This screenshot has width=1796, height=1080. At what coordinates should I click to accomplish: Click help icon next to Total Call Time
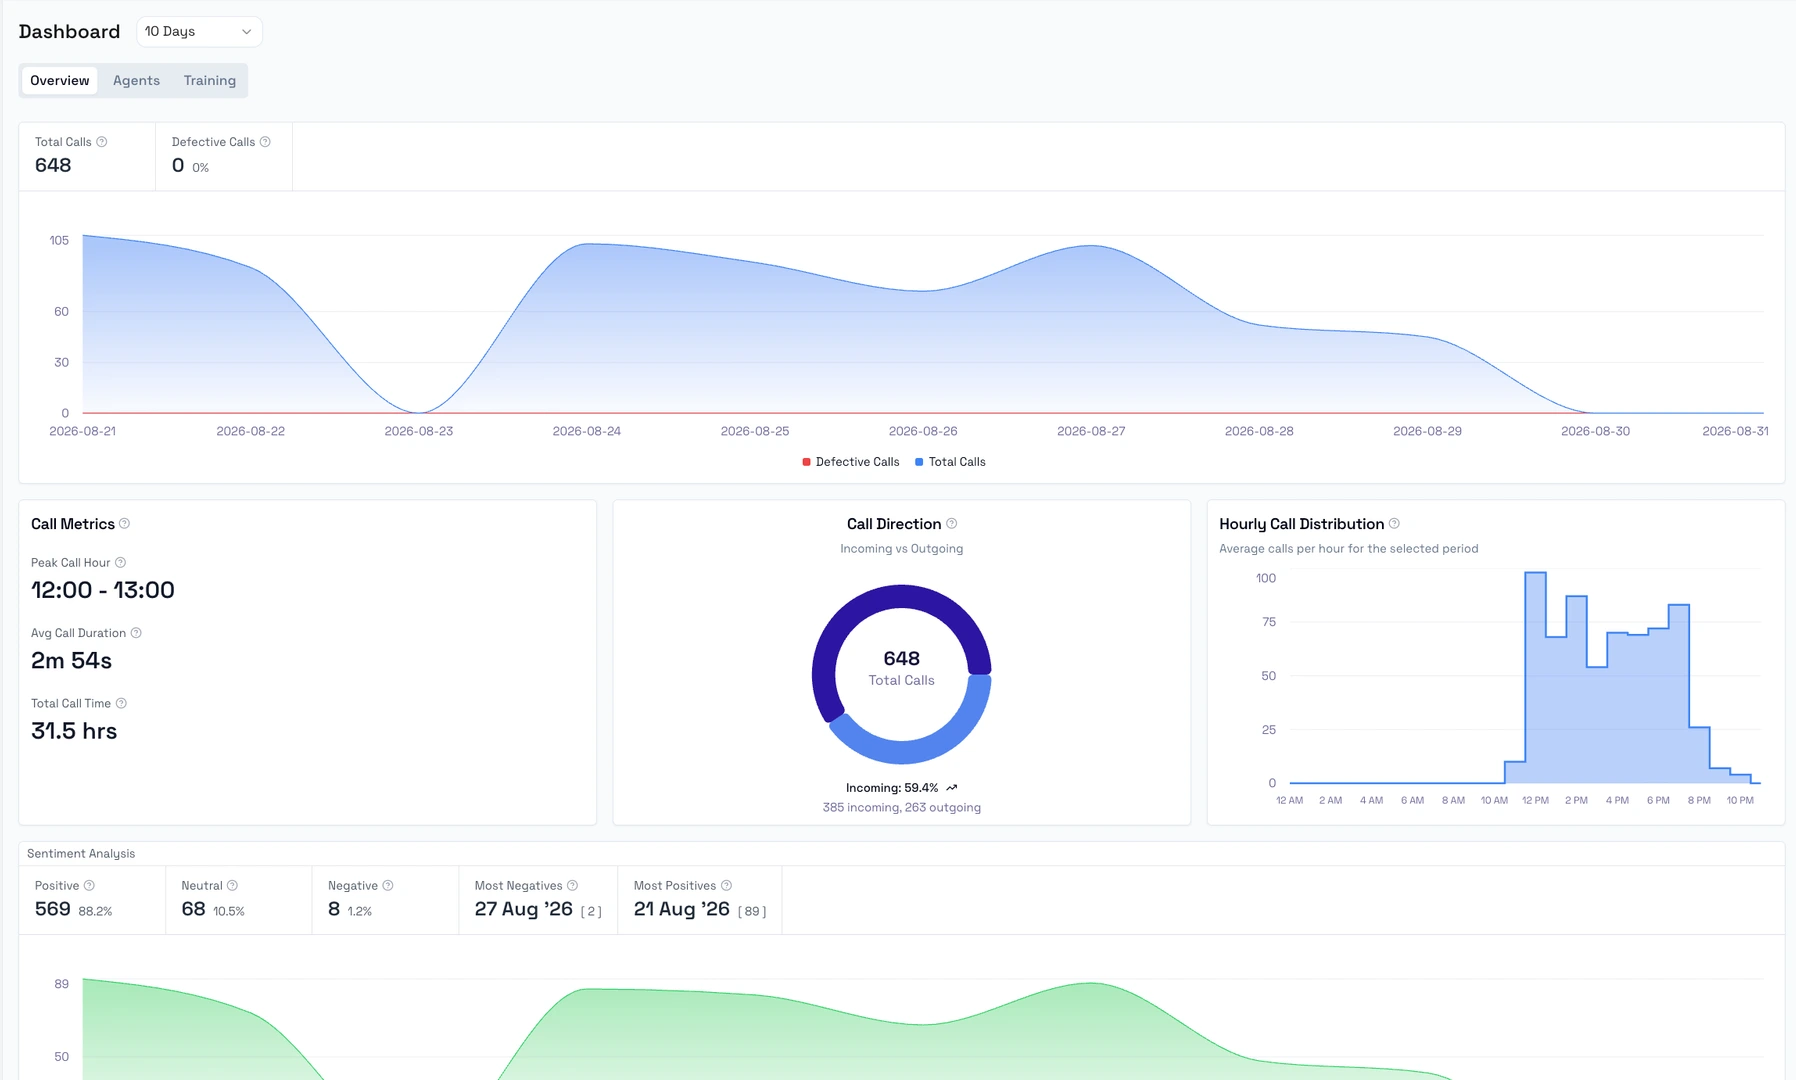121,703
